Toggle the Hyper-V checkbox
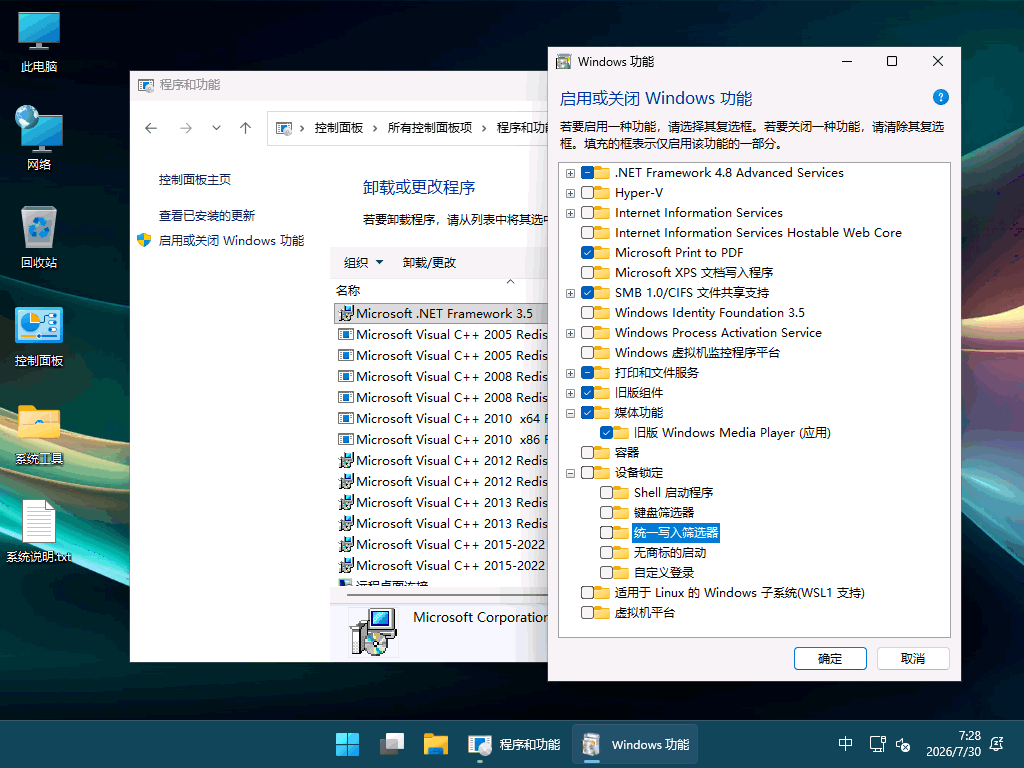Viewport: 1024px width, 768px height. point(587,193)
